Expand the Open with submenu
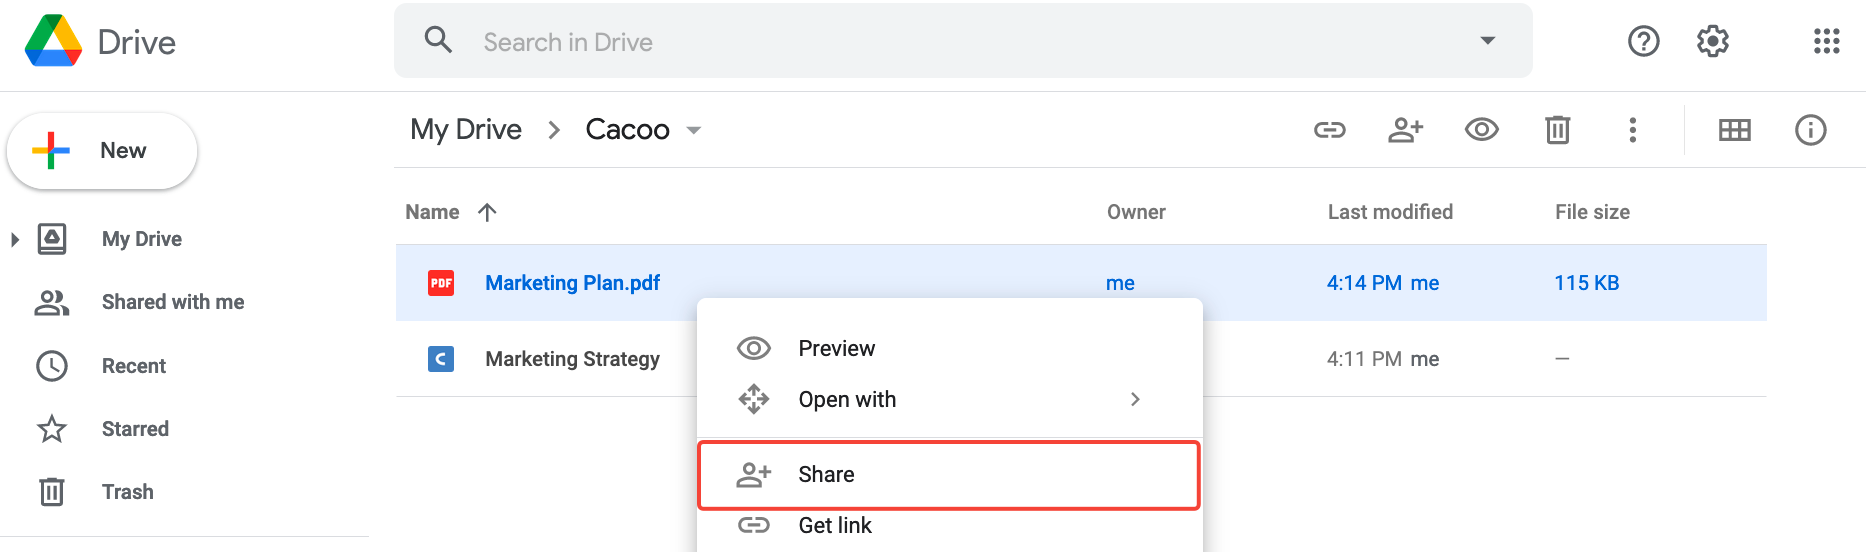 [1135, 399]
